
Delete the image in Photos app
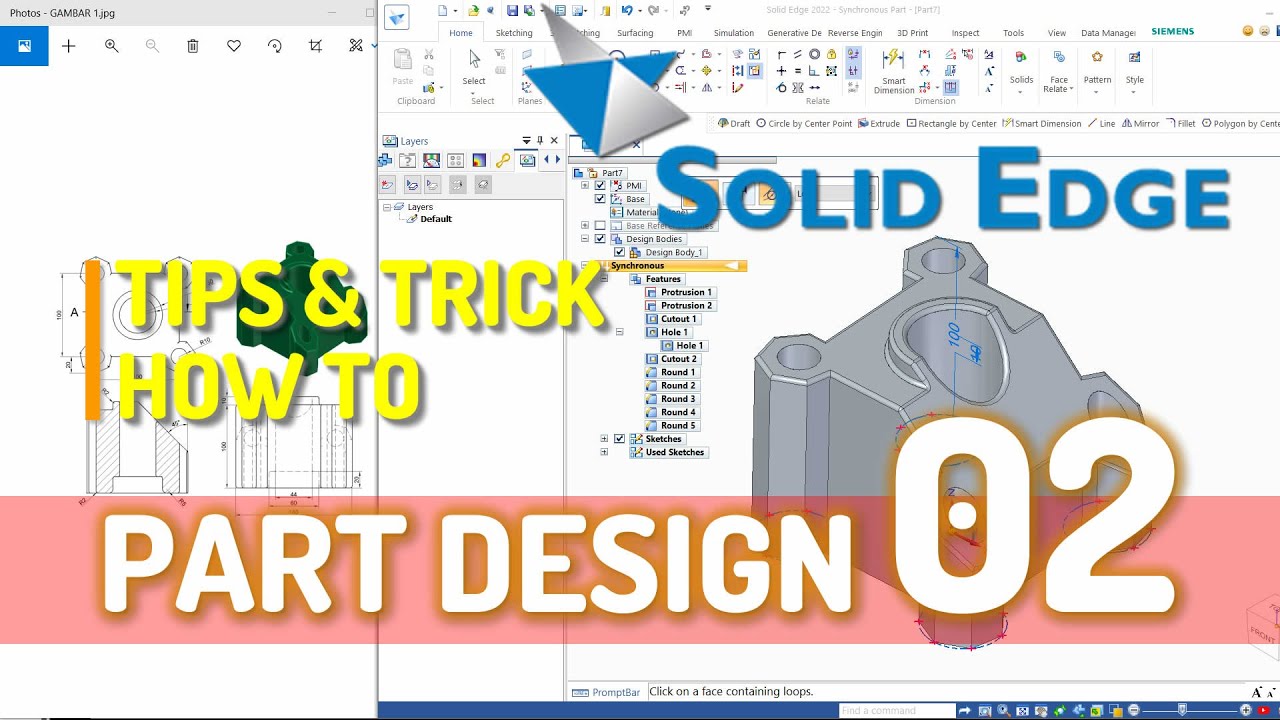click(193, 46)
